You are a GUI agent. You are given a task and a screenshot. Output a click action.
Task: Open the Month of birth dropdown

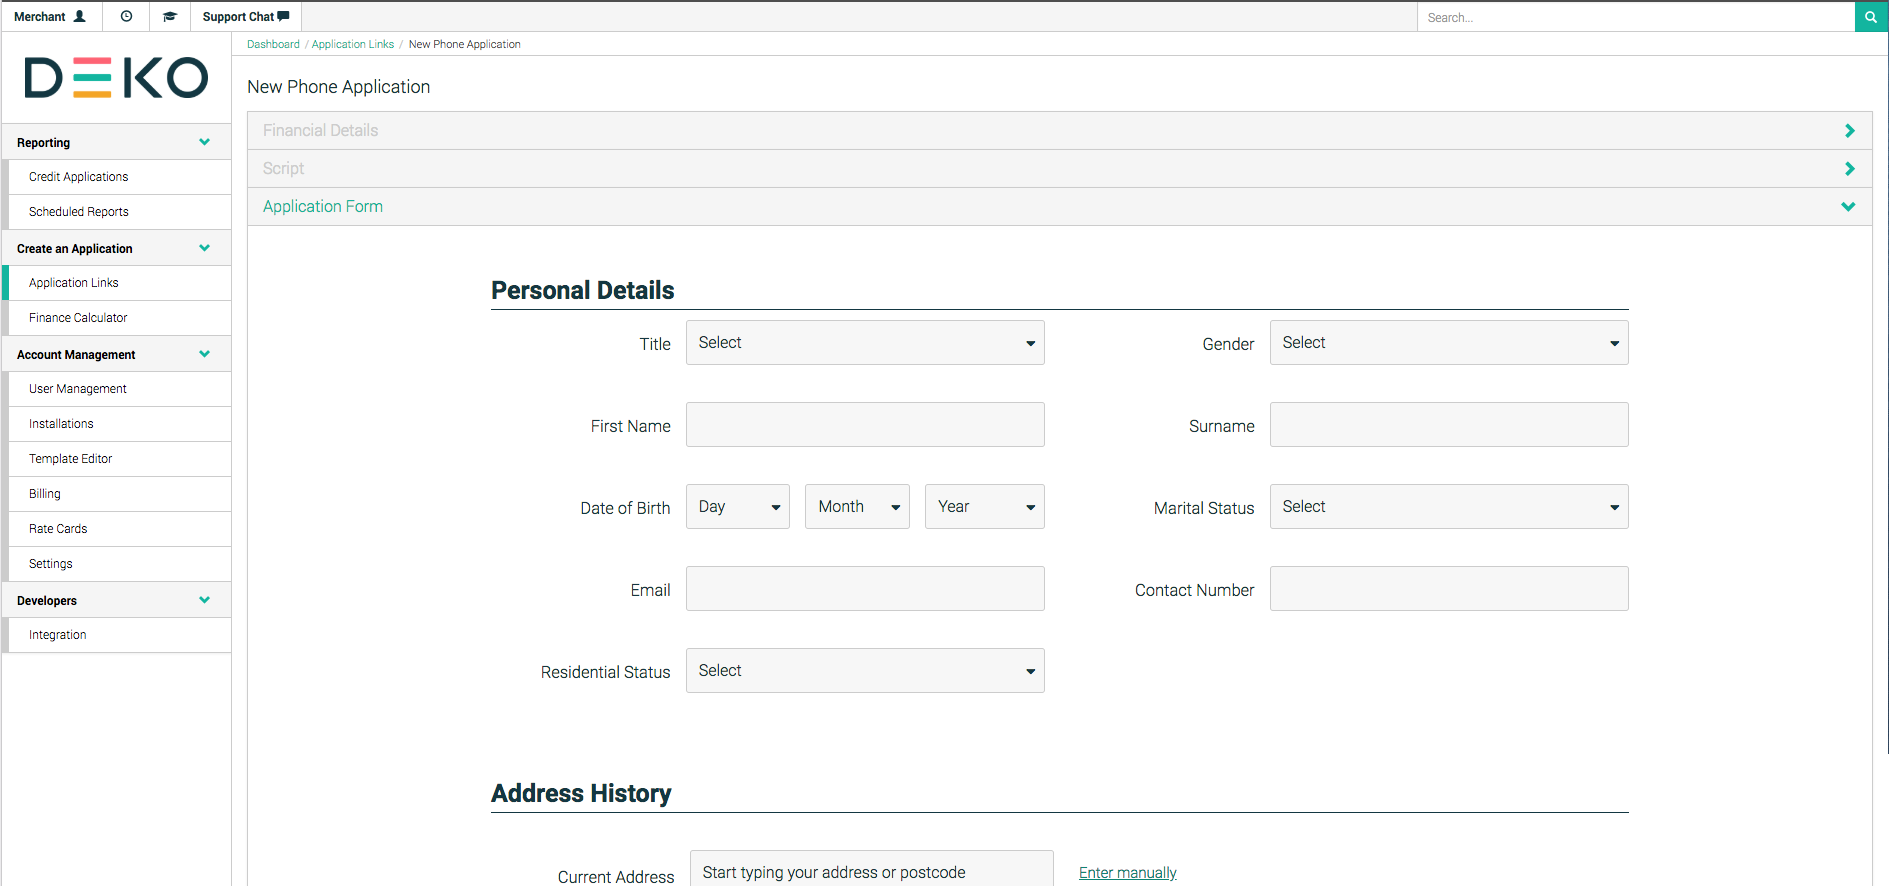(857, 507)
